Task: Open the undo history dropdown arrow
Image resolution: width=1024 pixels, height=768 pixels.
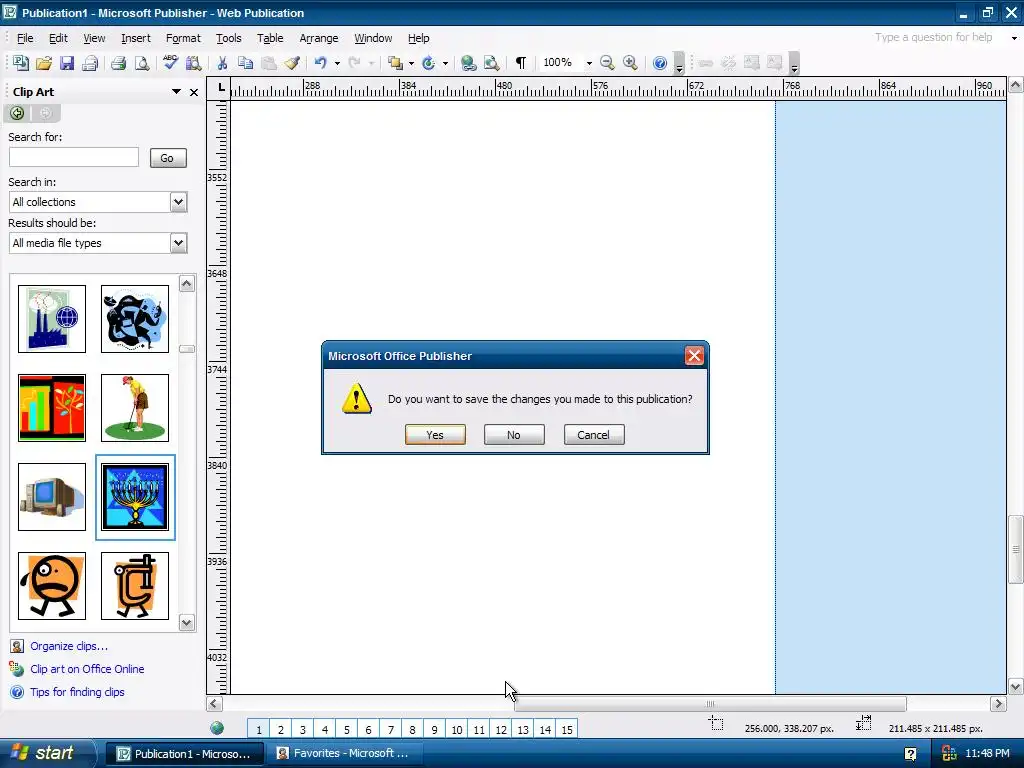Action: click(337, 63)
